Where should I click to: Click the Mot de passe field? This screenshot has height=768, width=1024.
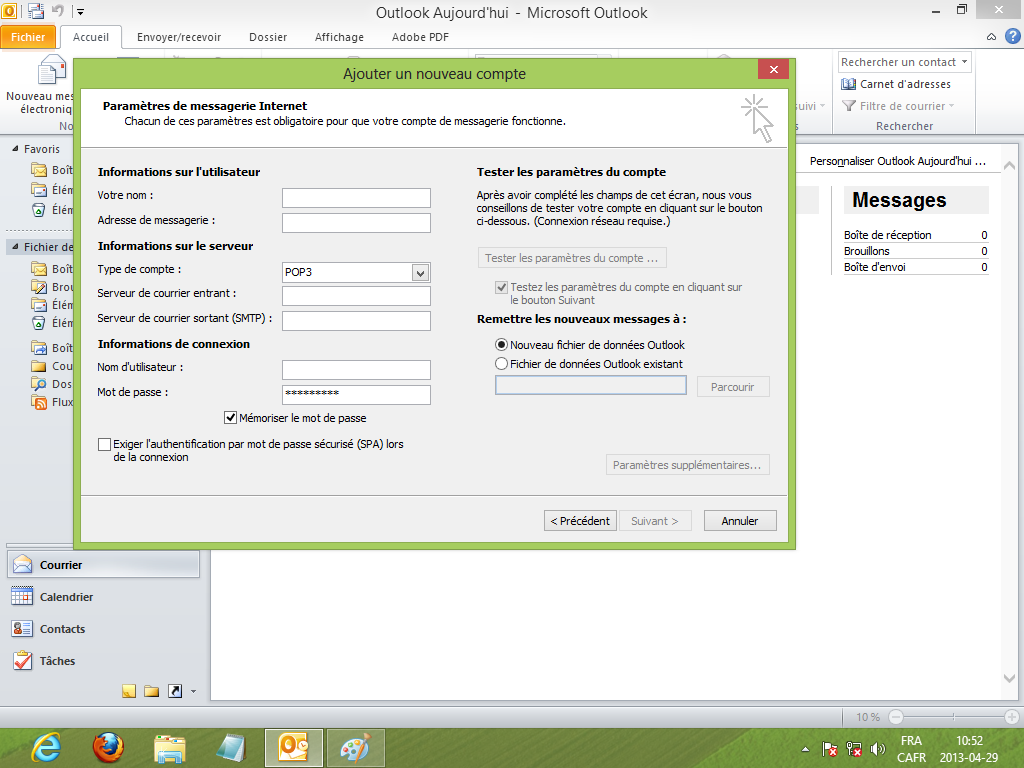(x=356, y=394)
